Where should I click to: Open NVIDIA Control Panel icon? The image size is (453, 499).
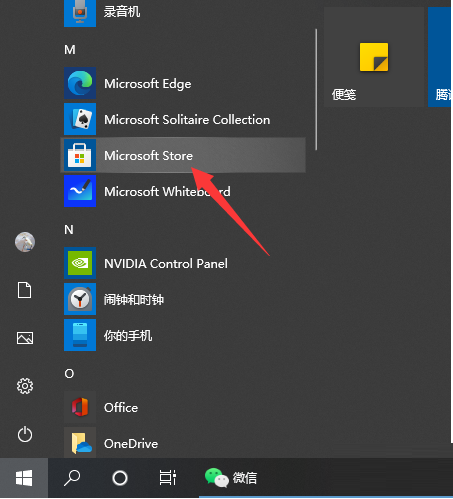pos(80,263)
